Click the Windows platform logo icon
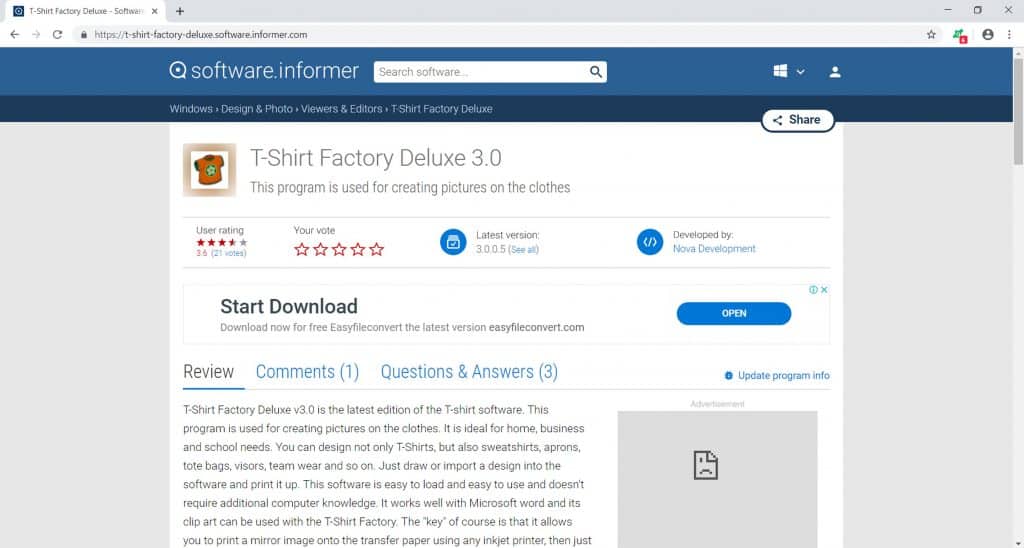The width and height of the screenshot is (1024, 548). point(780,71)
